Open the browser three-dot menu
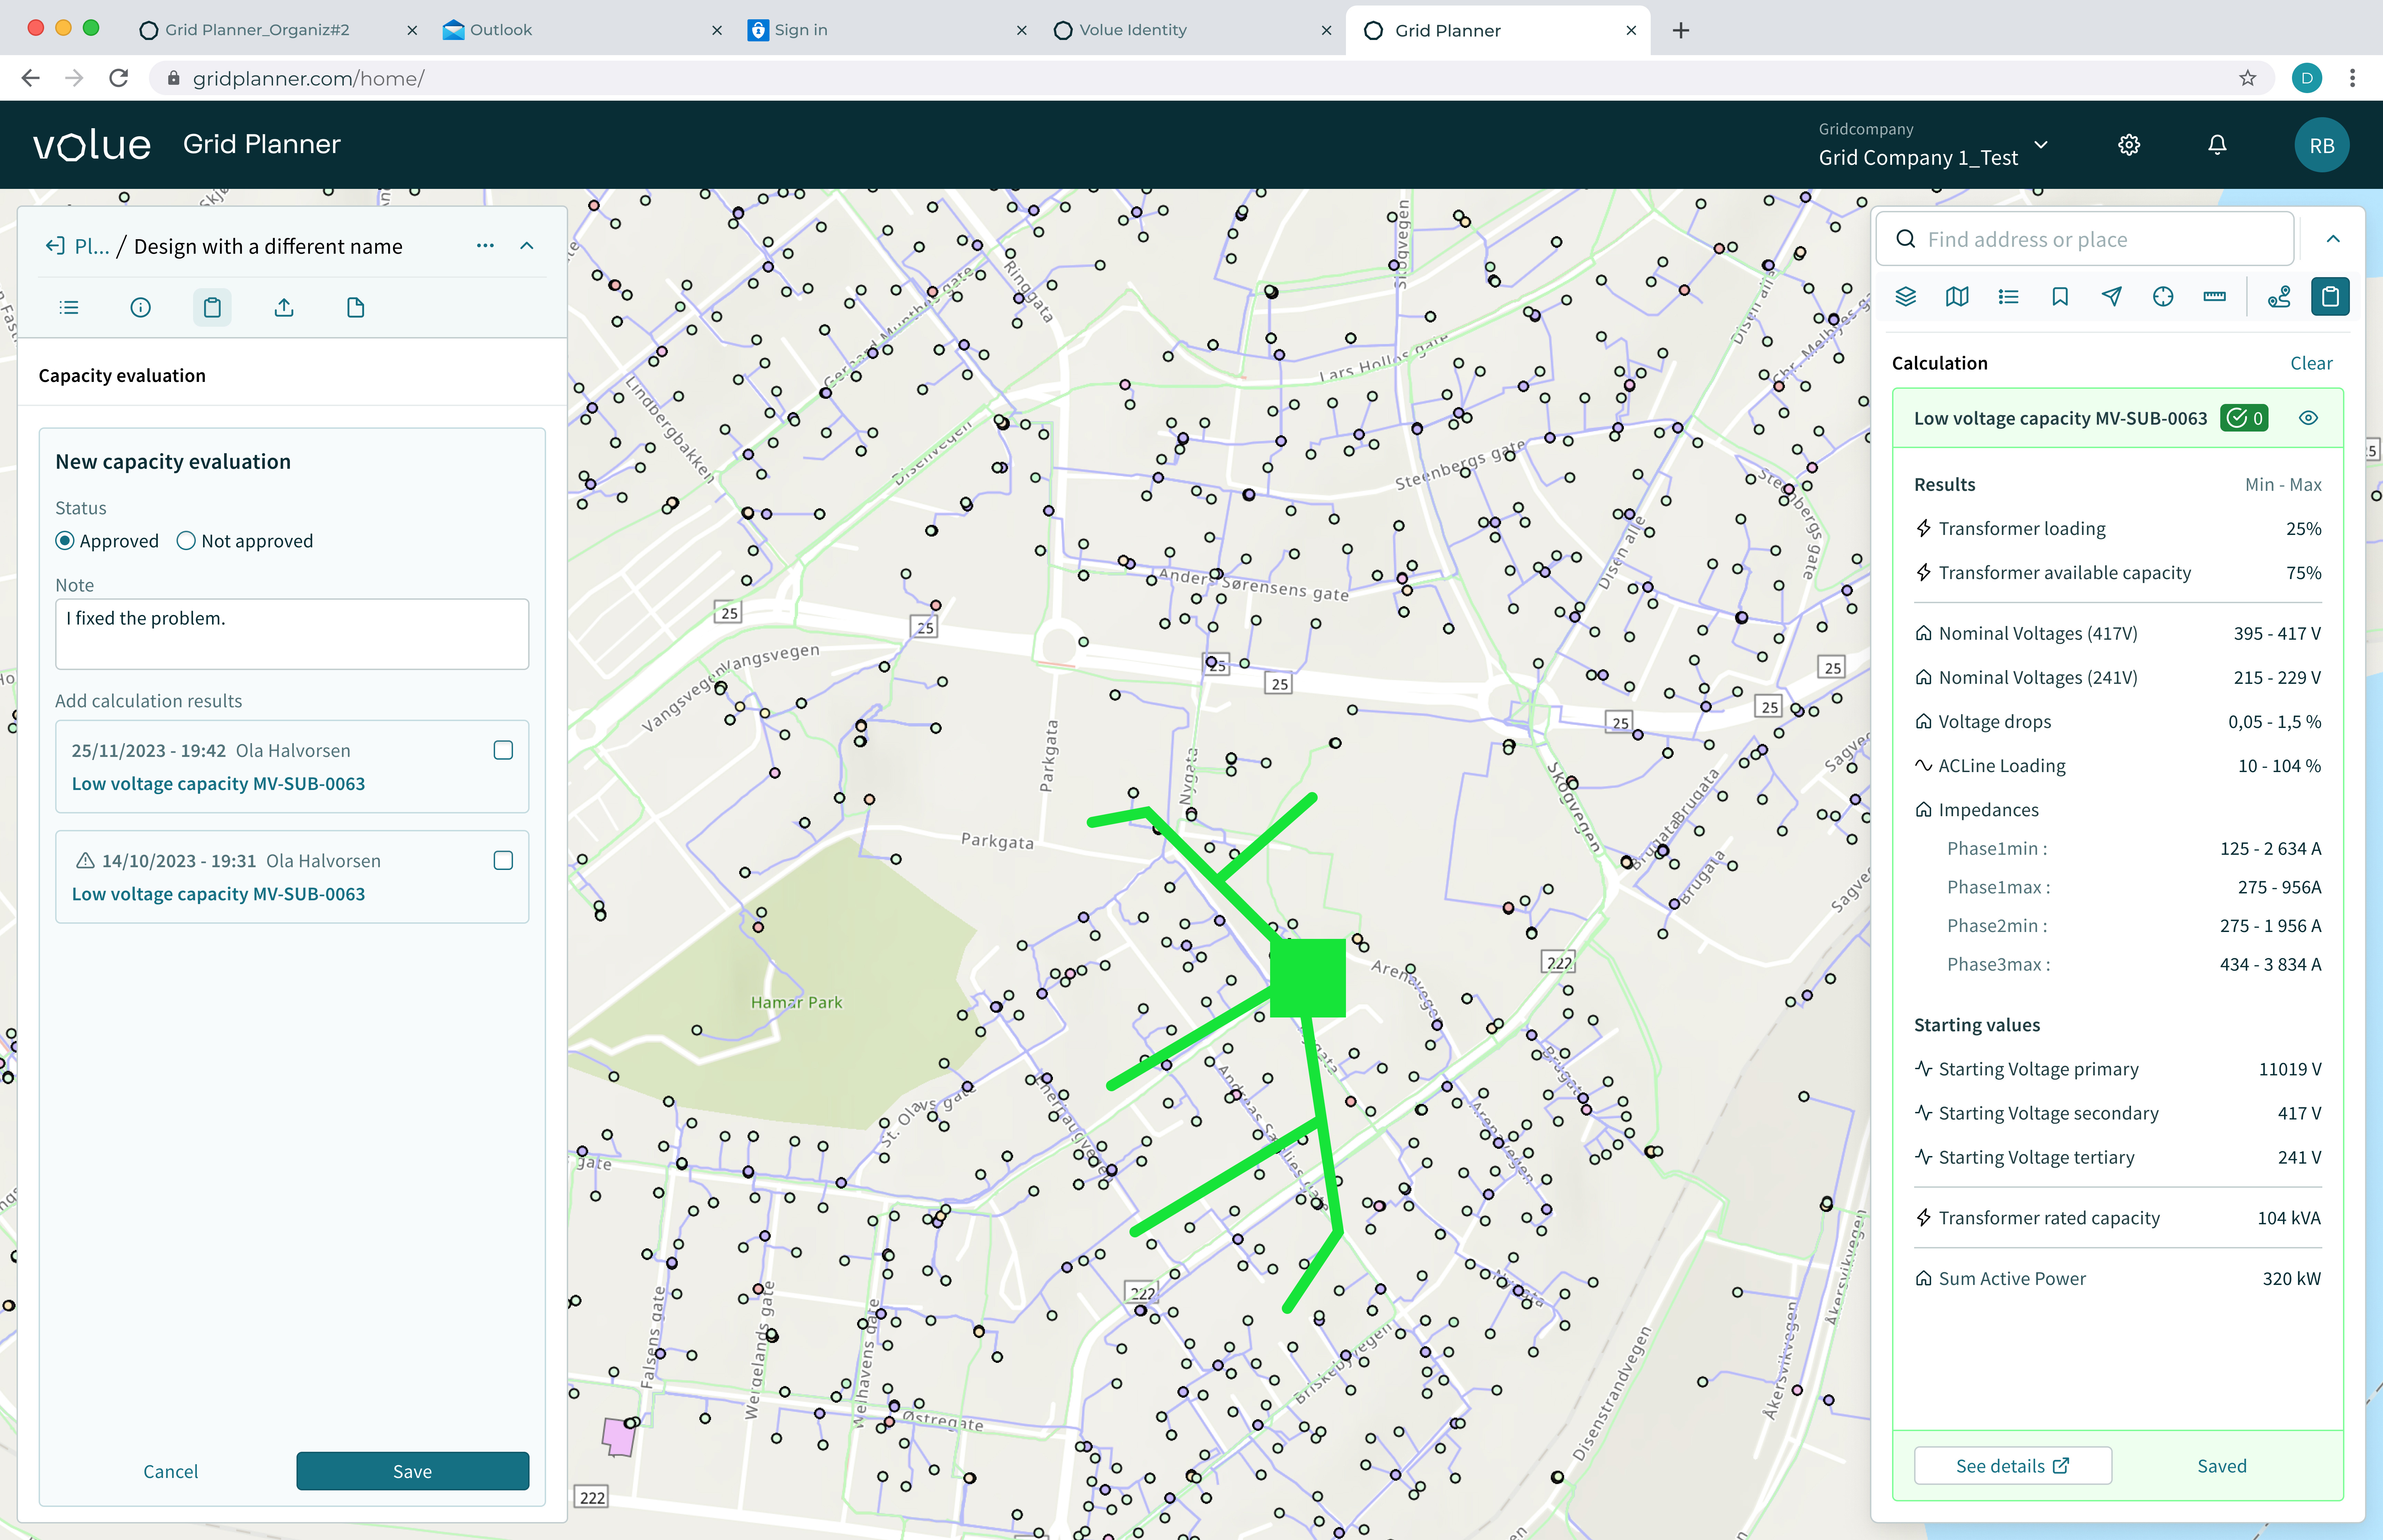The height and width of the screenshot is (1540, 2383). point(2352,78)
